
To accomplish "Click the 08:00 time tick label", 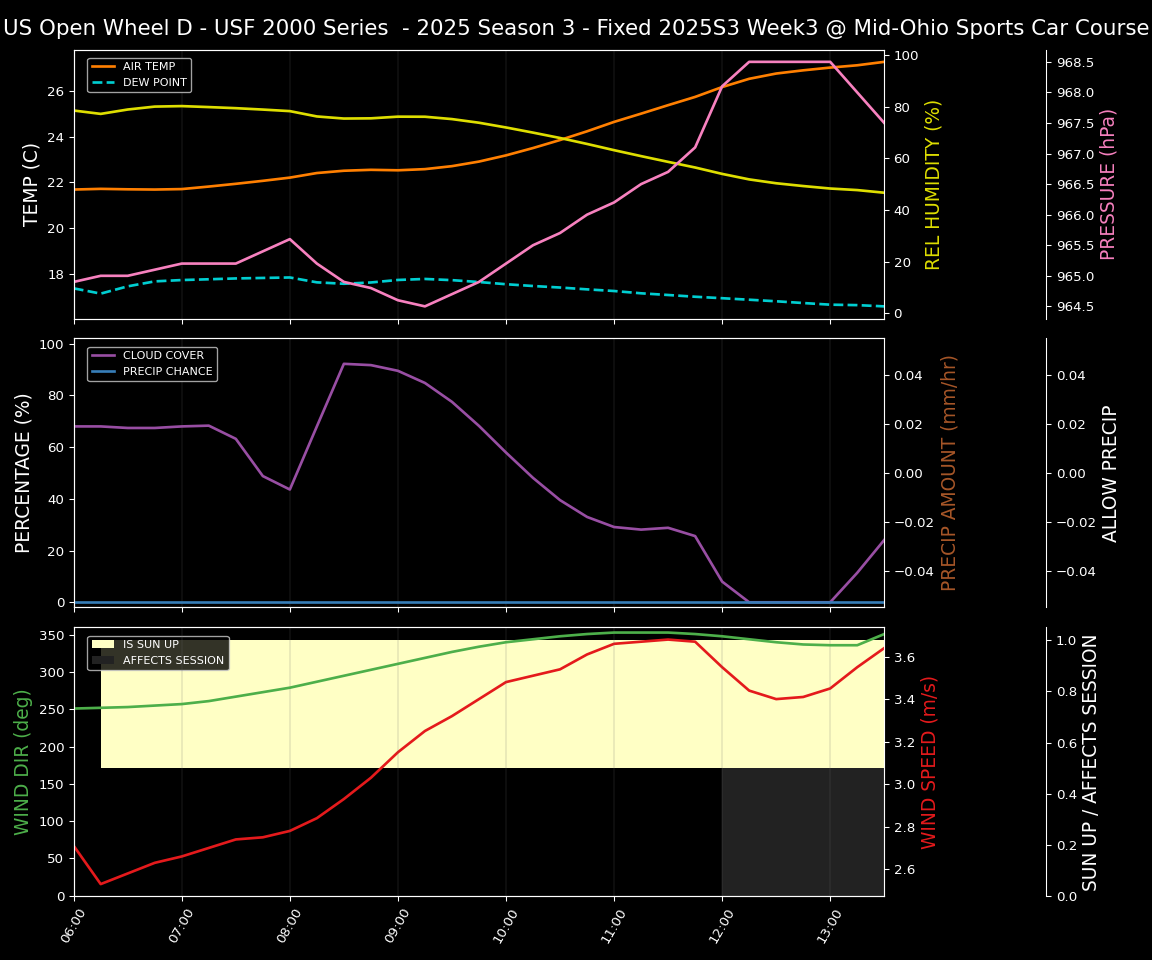I will [288, 925].
